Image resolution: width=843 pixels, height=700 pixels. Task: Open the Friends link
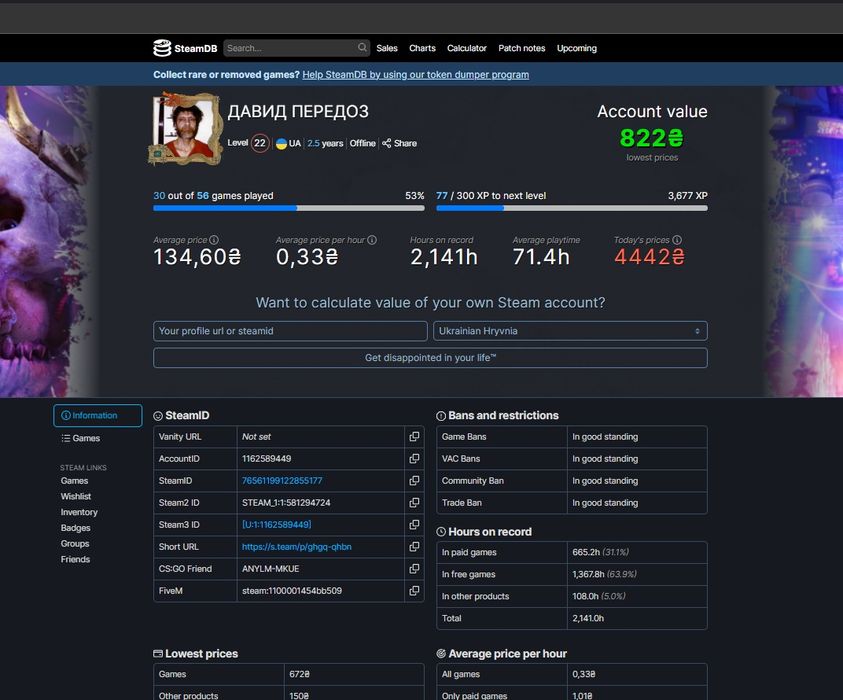coord(75,559)
